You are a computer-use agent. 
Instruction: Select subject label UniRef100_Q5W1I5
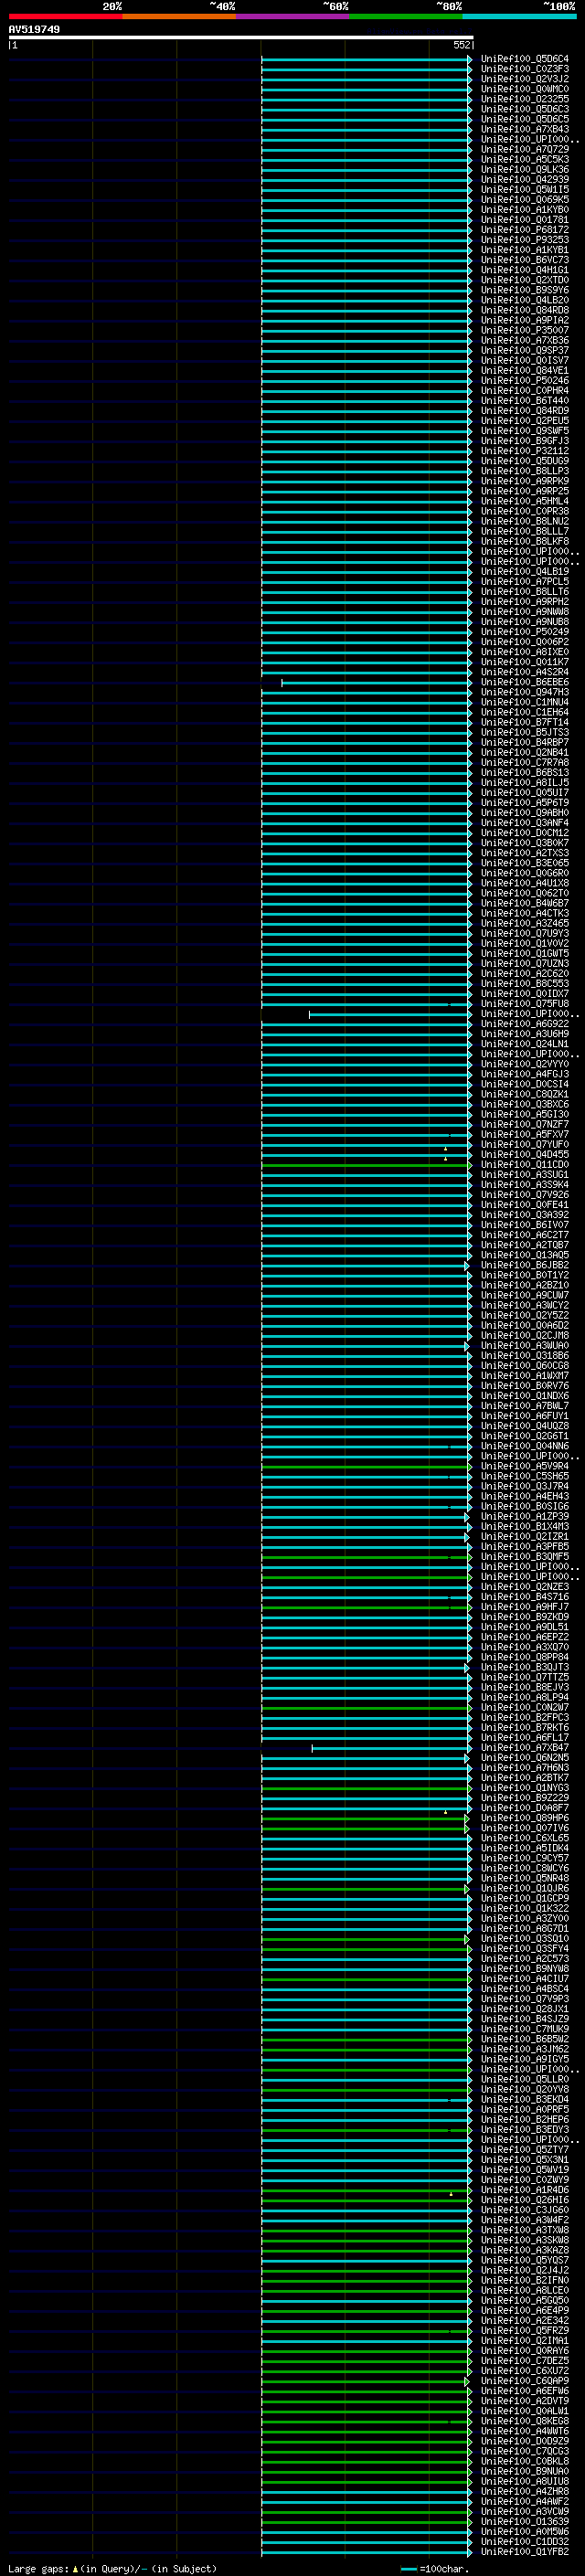[524, 189]
